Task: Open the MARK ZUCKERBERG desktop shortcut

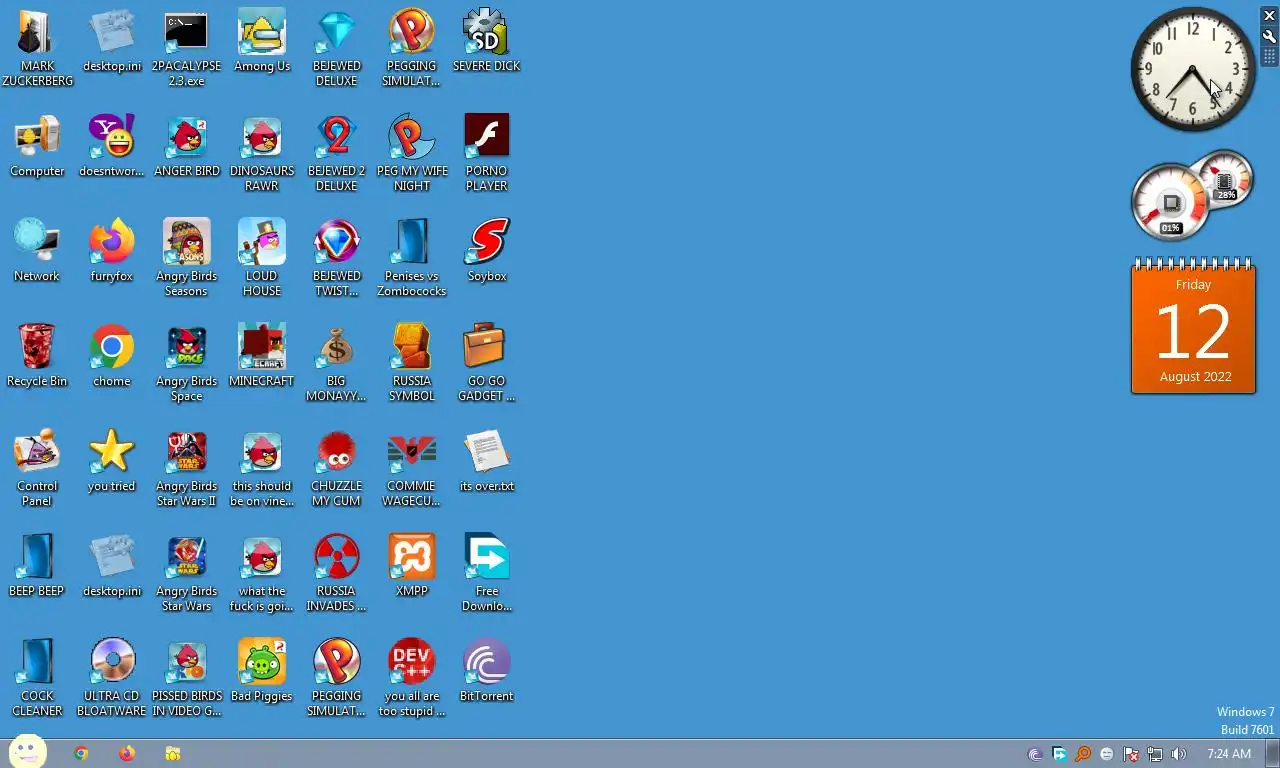Action: (37, 47)
